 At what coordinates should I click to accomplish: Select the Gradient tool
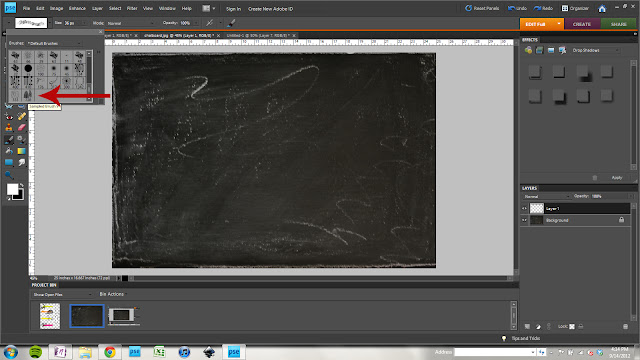(x=21, y=151)
